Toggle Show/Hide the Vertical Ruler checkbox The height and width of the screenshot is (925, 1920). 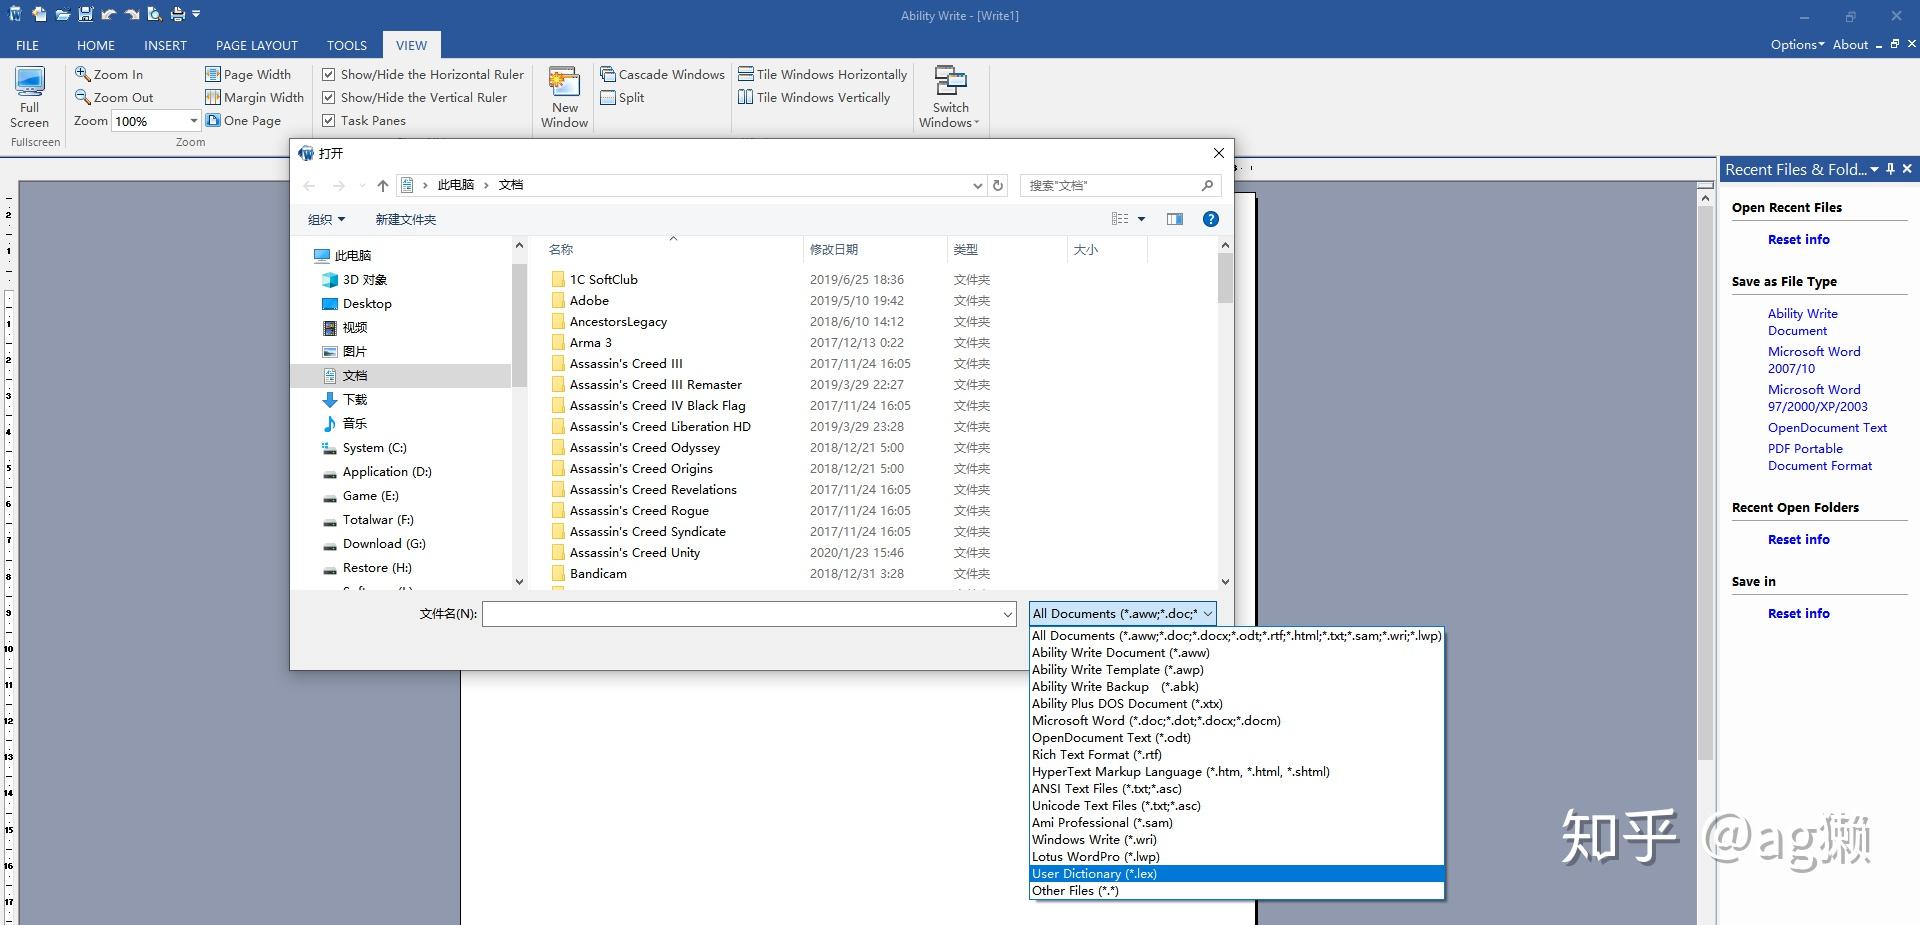(x=328, y=97)
